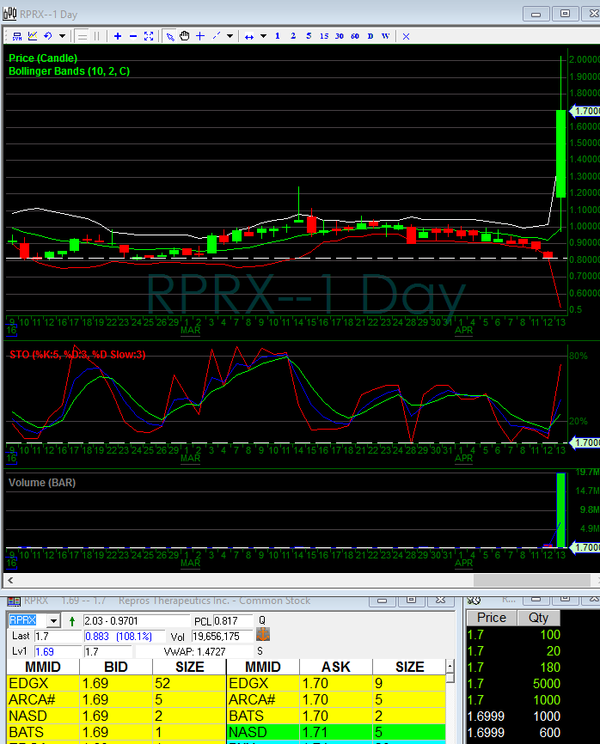Click the anchor icon in quote panel
Screen dimensions: 600x744
(x=264, y=635)
